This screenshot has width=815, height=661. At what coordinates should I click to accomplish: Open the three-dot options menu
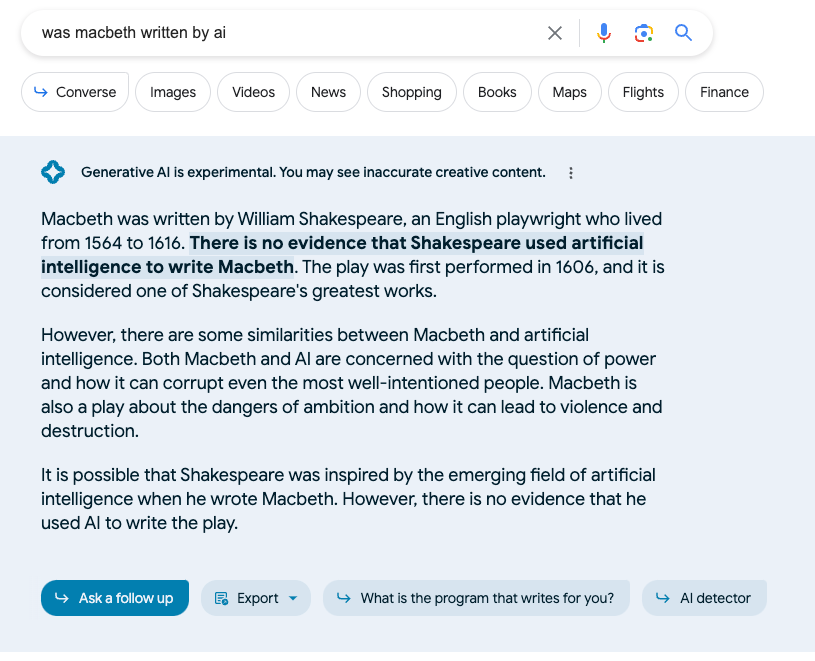click(571, 173)
